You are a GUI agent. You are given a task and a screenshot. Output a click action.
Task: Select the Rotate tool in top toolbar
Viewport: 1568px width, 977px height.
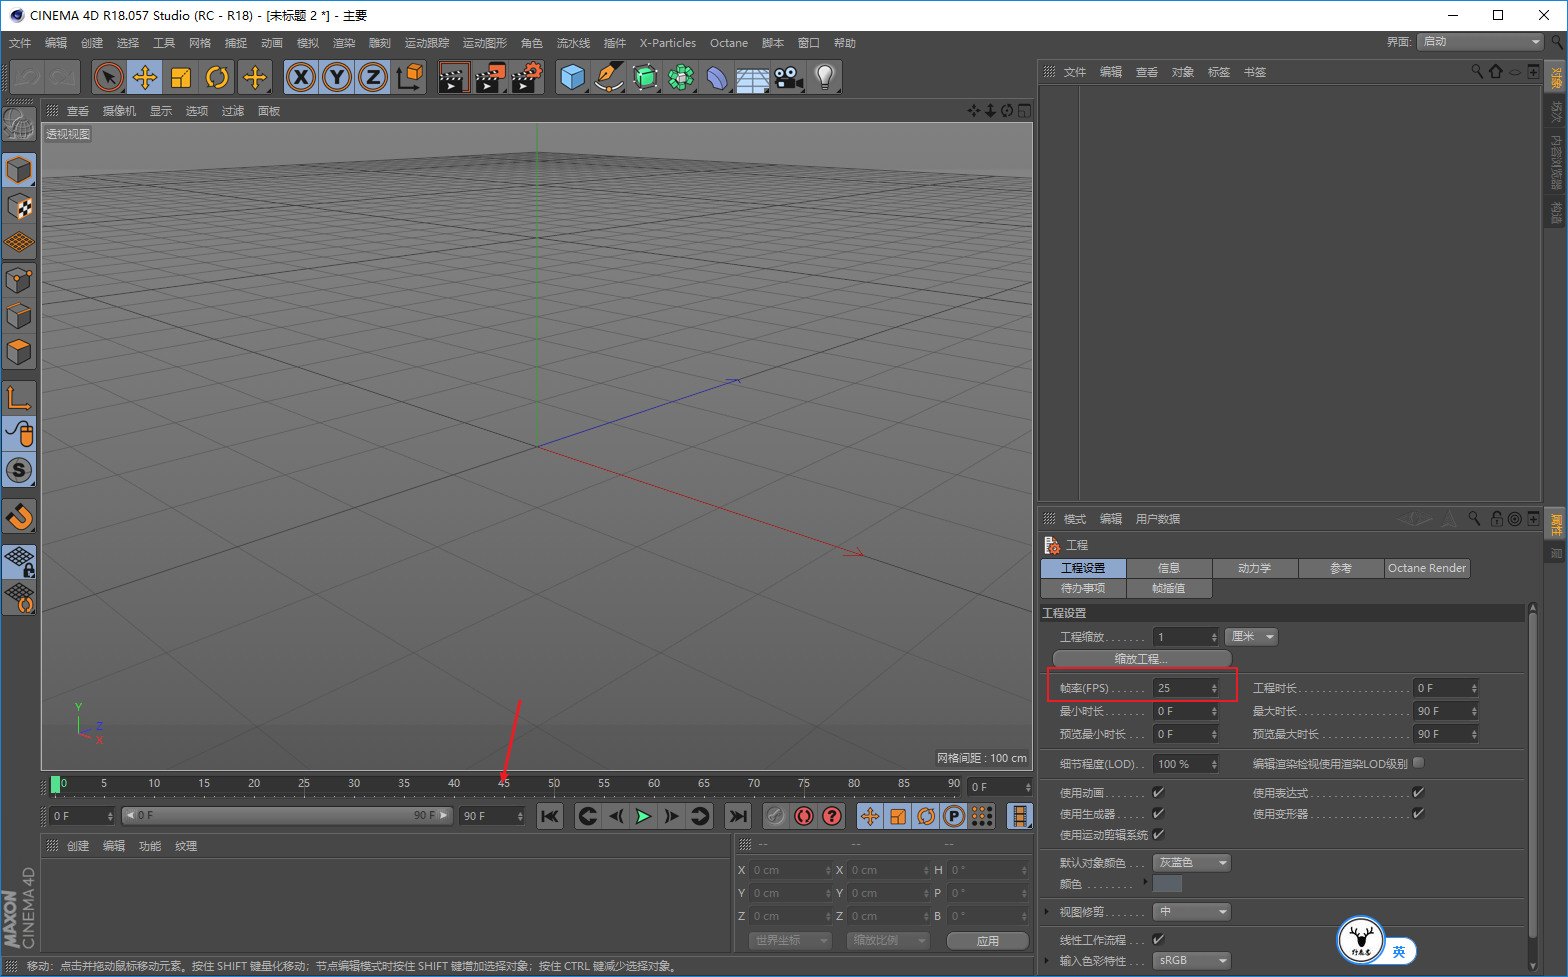point(217,77)
